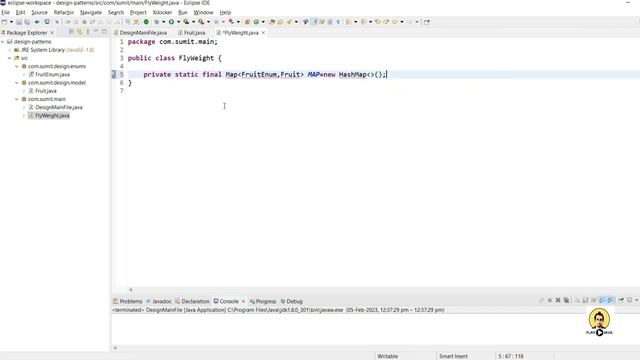Close the Console view tab
The image size is (640, 360).
243,301
